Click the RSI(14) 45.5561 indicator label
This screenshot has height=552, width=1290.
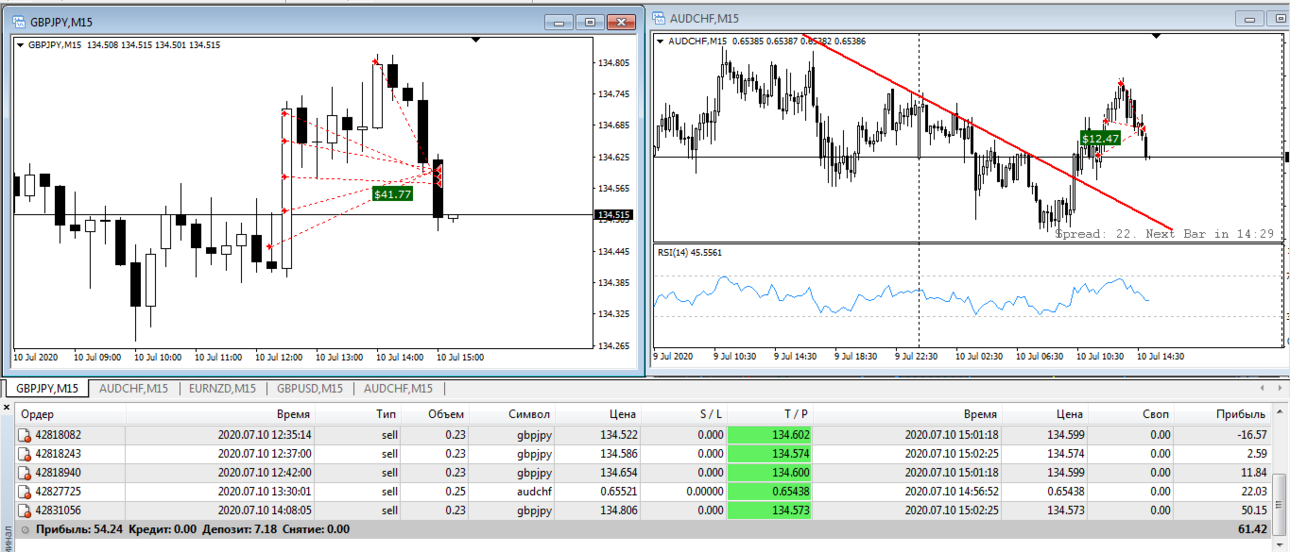click(x=689, y=252)
